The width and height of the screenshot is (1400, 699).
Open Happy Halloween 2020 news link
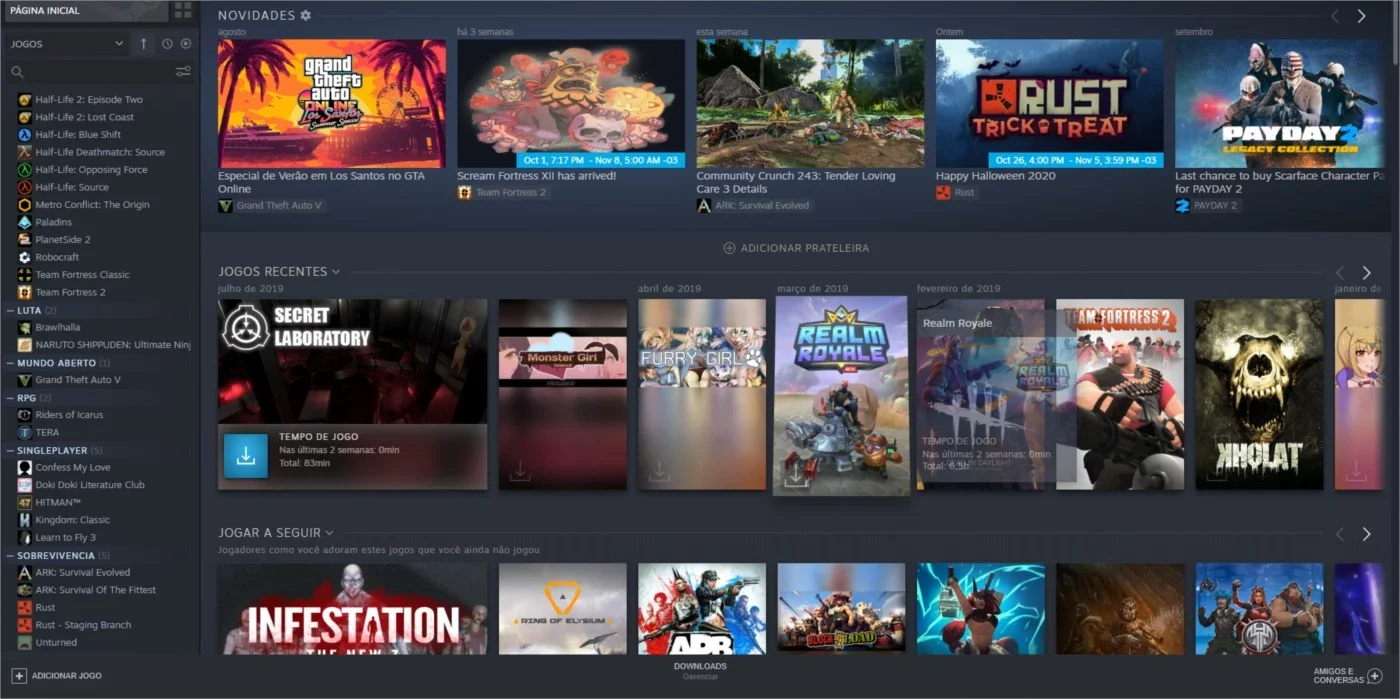click(996, 176)
